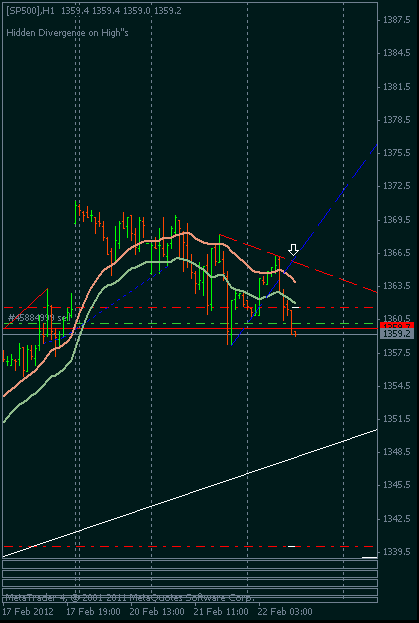Select the white rising trendline

tap(190, 493)
